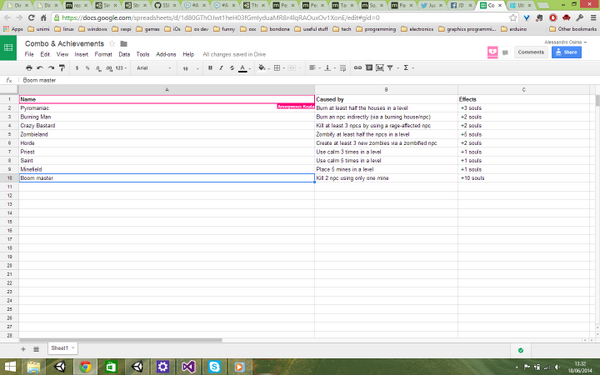Open the 123 number format dropdown
Screen dimensions: 600x375
121,68
